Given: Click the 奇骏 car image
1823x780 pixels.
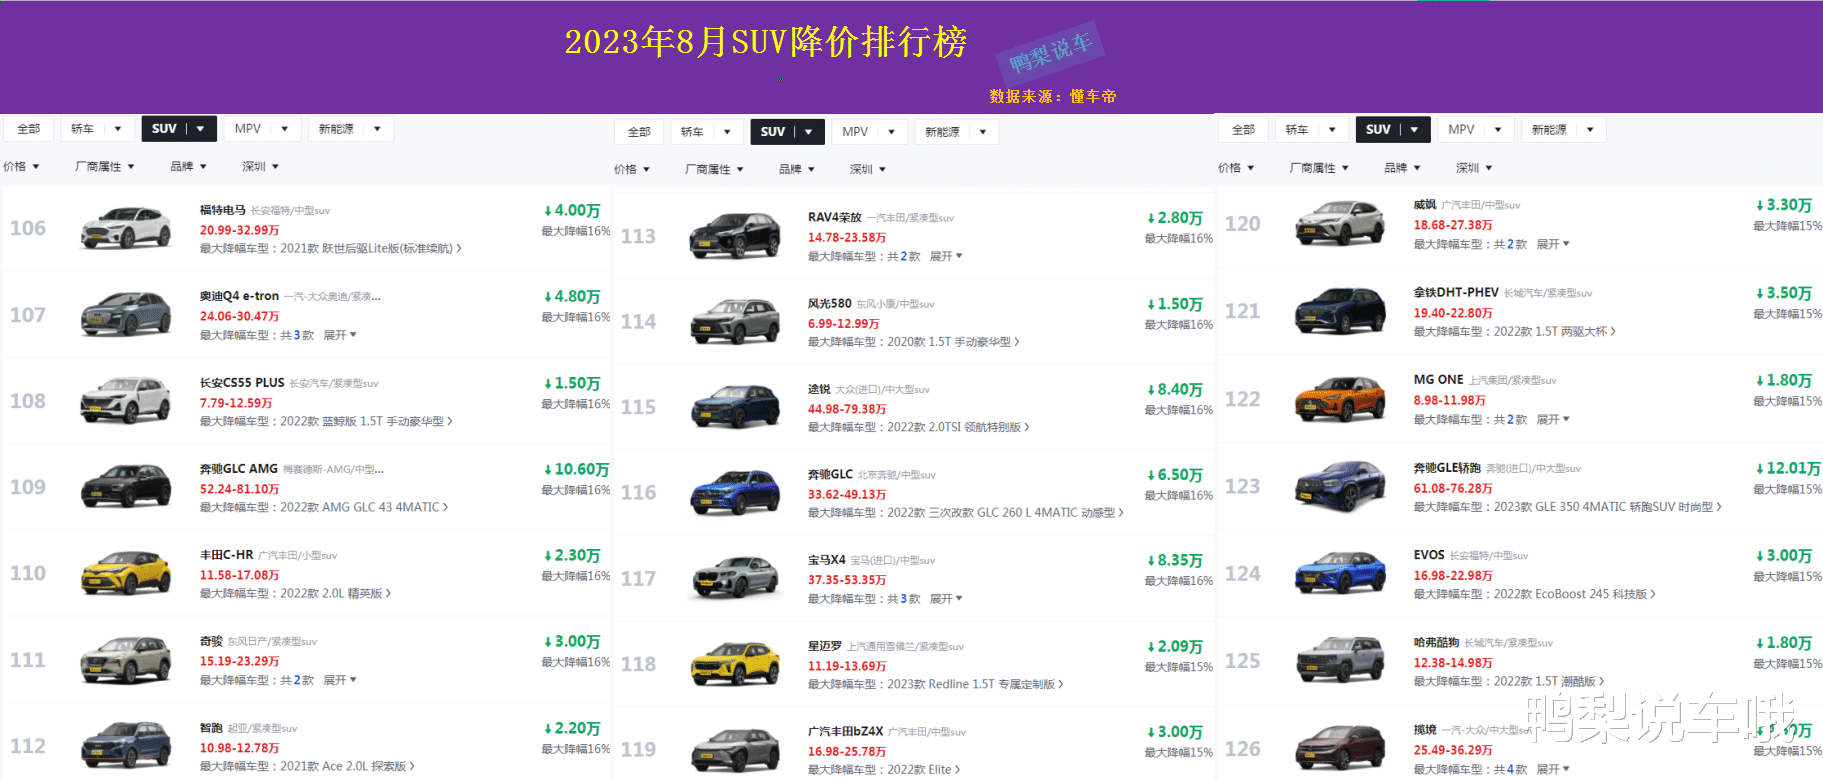Looking at the screenshot, I should (125, 659).
